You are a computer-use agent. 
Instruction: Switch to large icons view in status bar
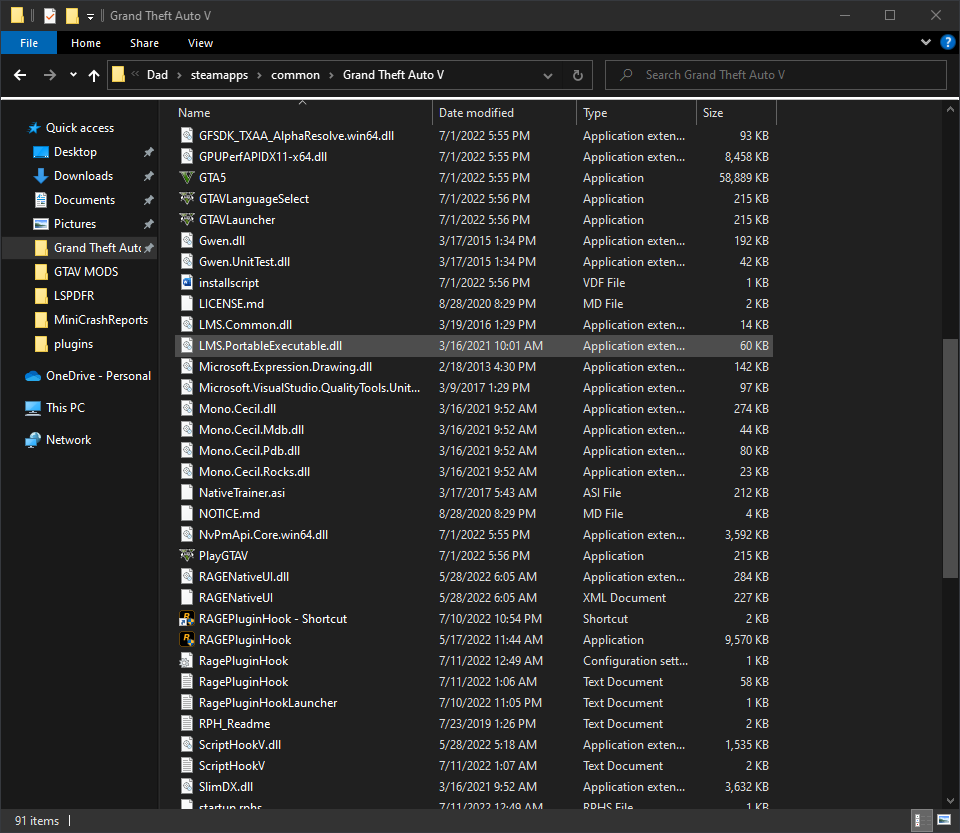tap(944, 820)
